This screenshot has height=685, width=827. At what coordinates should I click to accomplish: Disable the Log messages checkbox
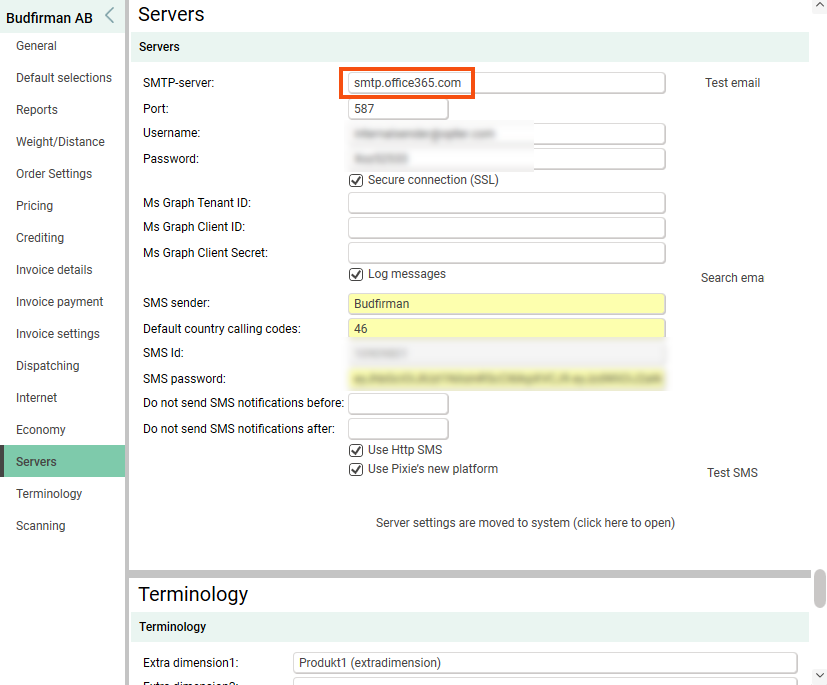(x=355, y=274)
